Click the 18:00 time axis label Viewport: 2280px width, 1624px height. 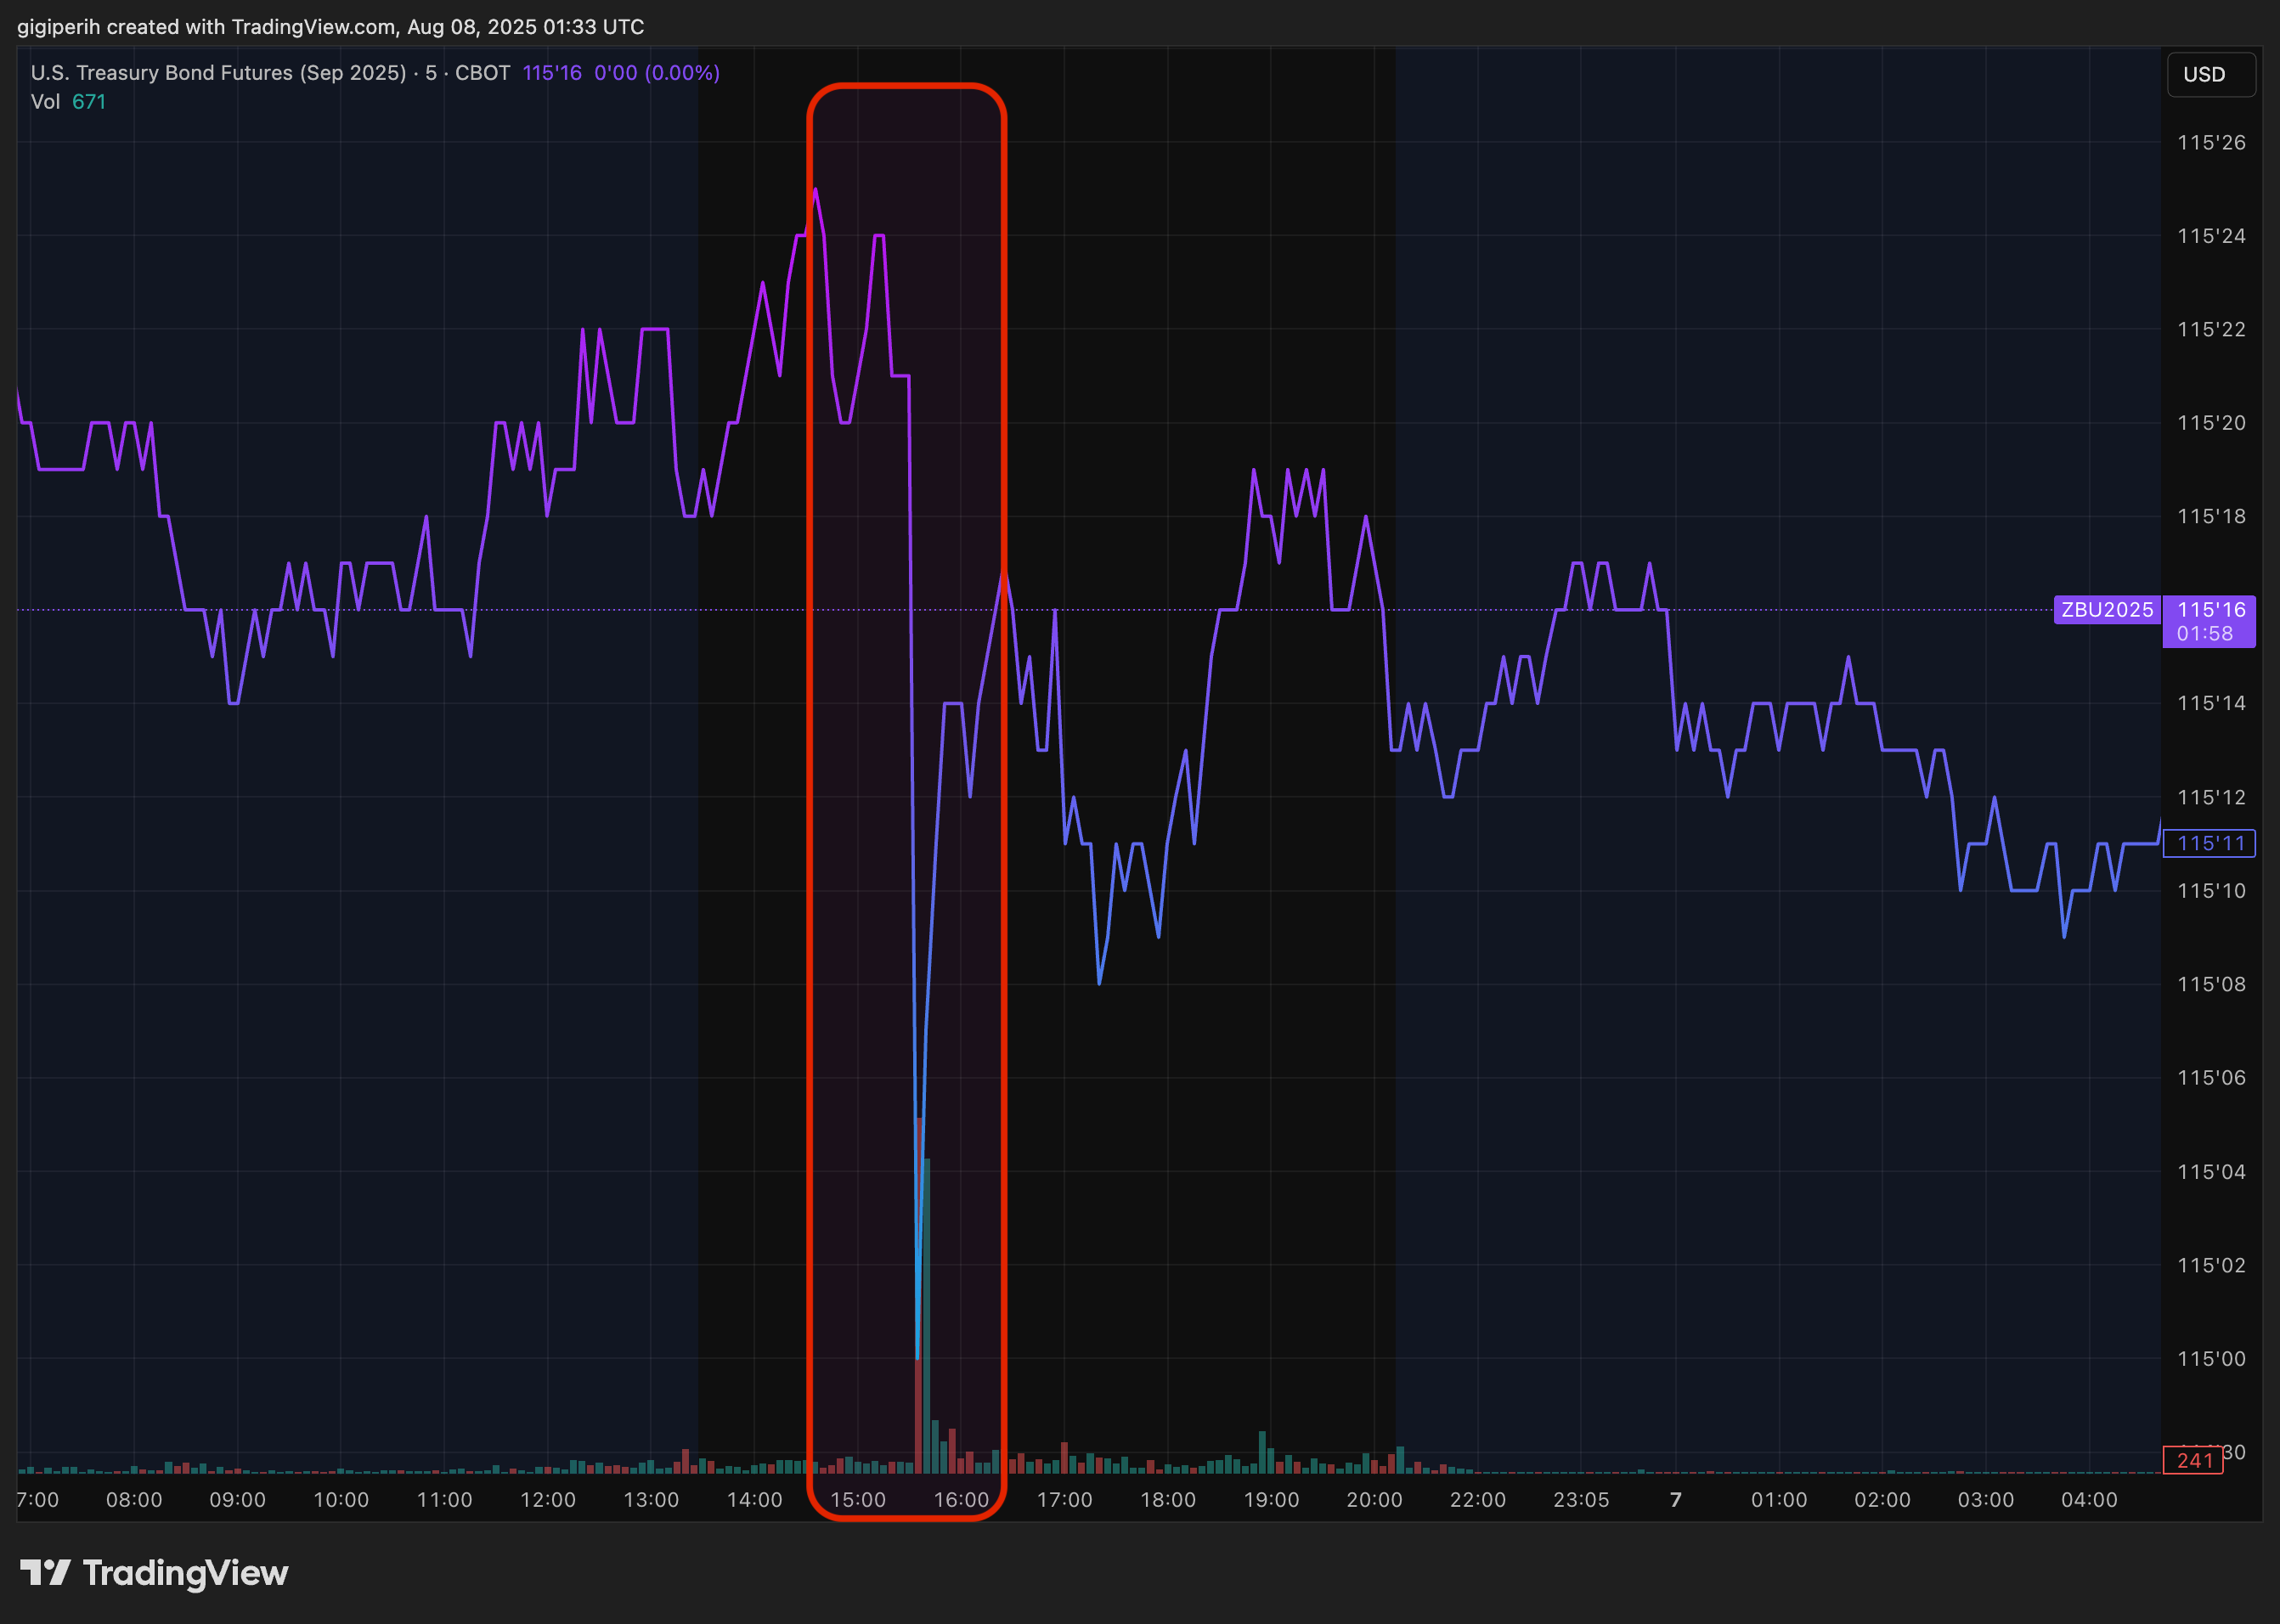pos(1168,1500)
